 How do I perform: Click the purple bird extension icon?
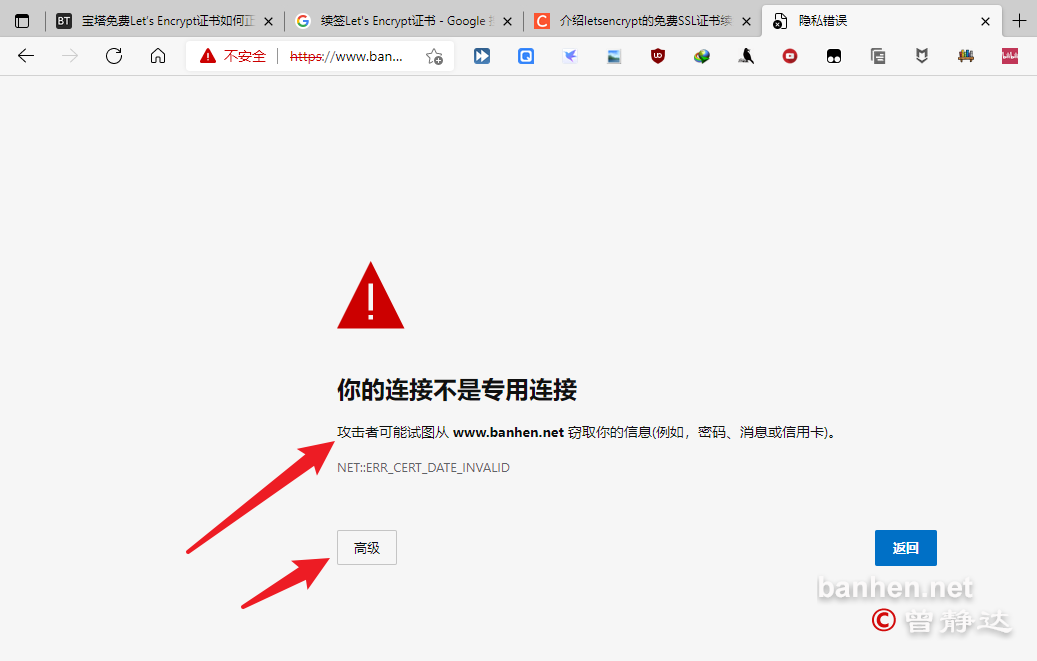[570, 56]
